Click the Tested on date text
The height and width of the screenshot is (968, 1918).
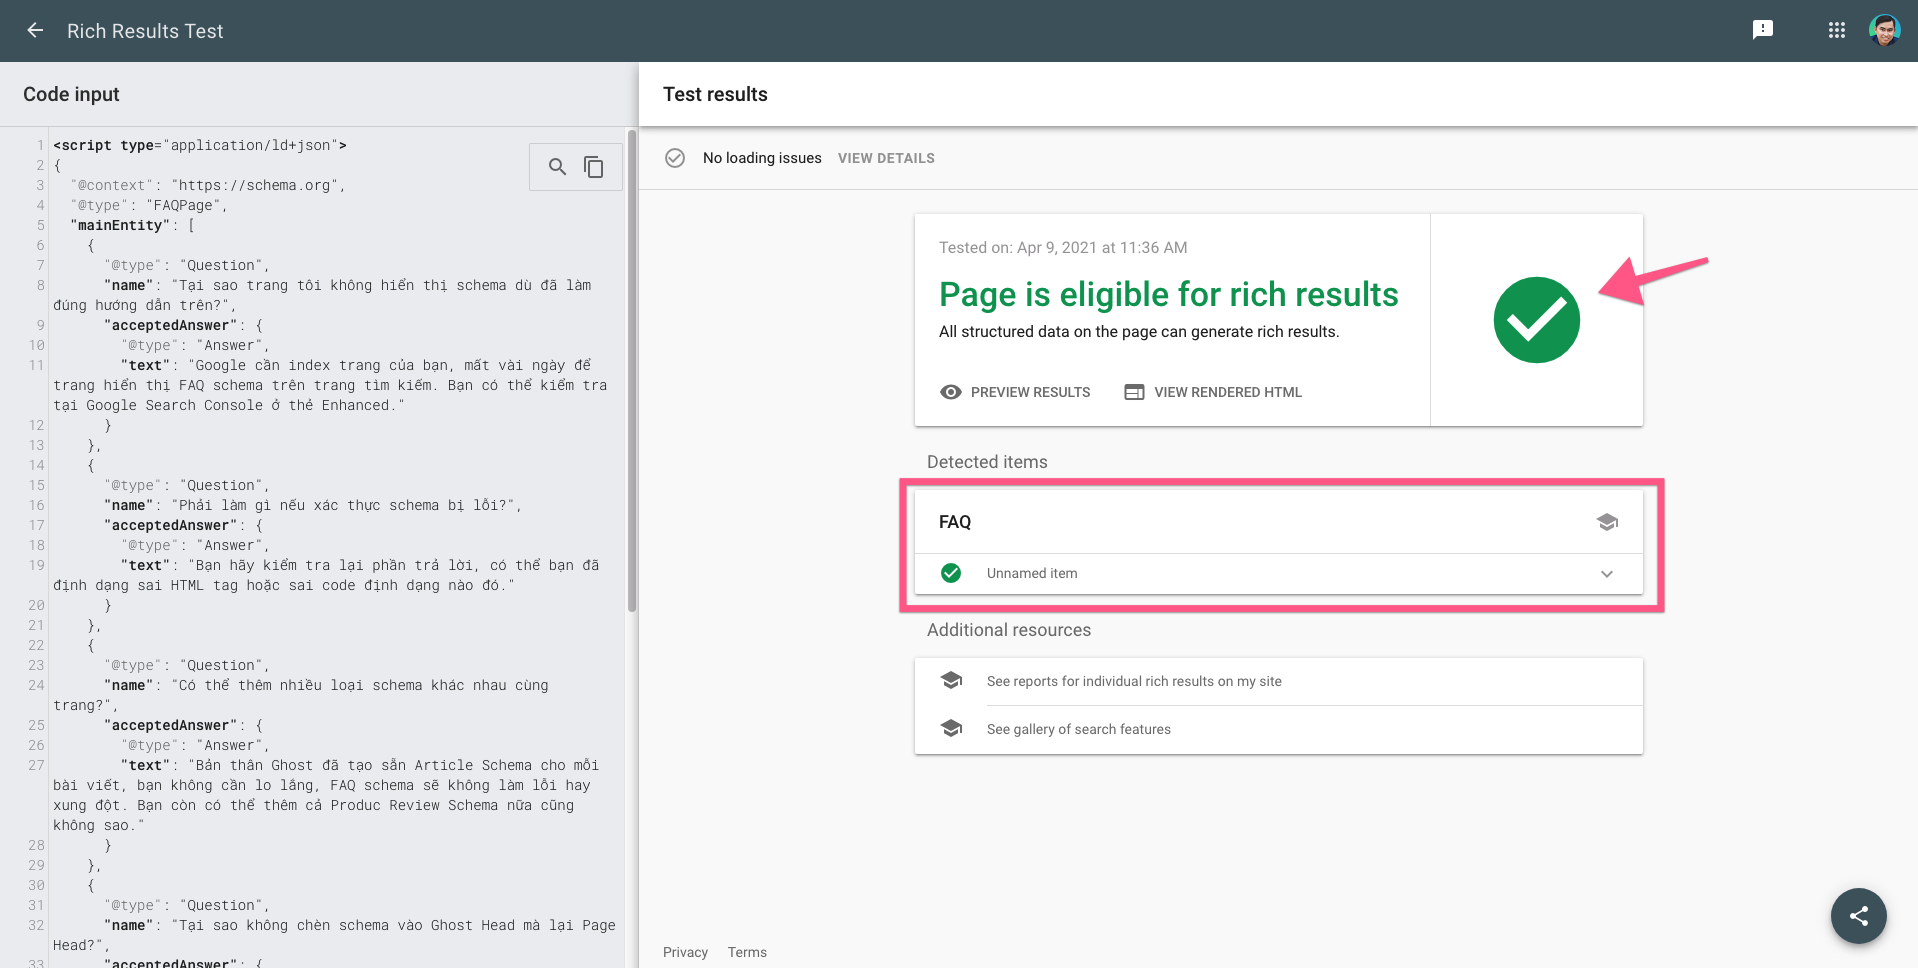(x=1063, y=248)
